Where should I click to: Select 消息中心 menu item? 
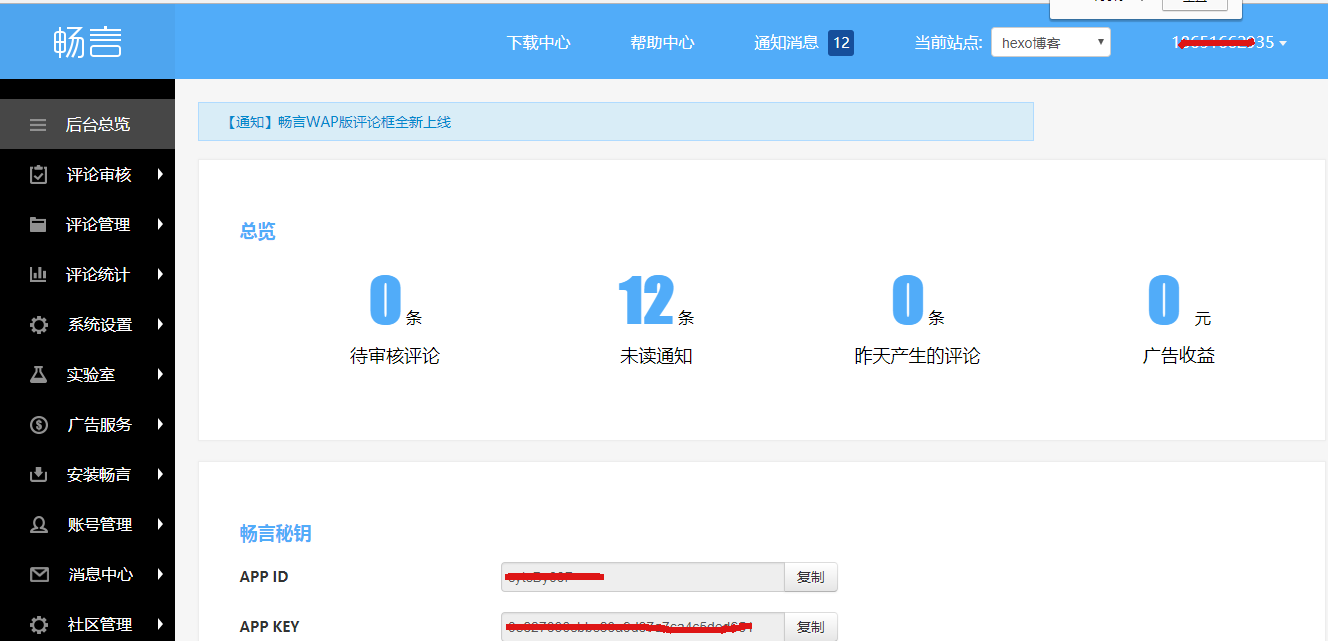point(87,575)
